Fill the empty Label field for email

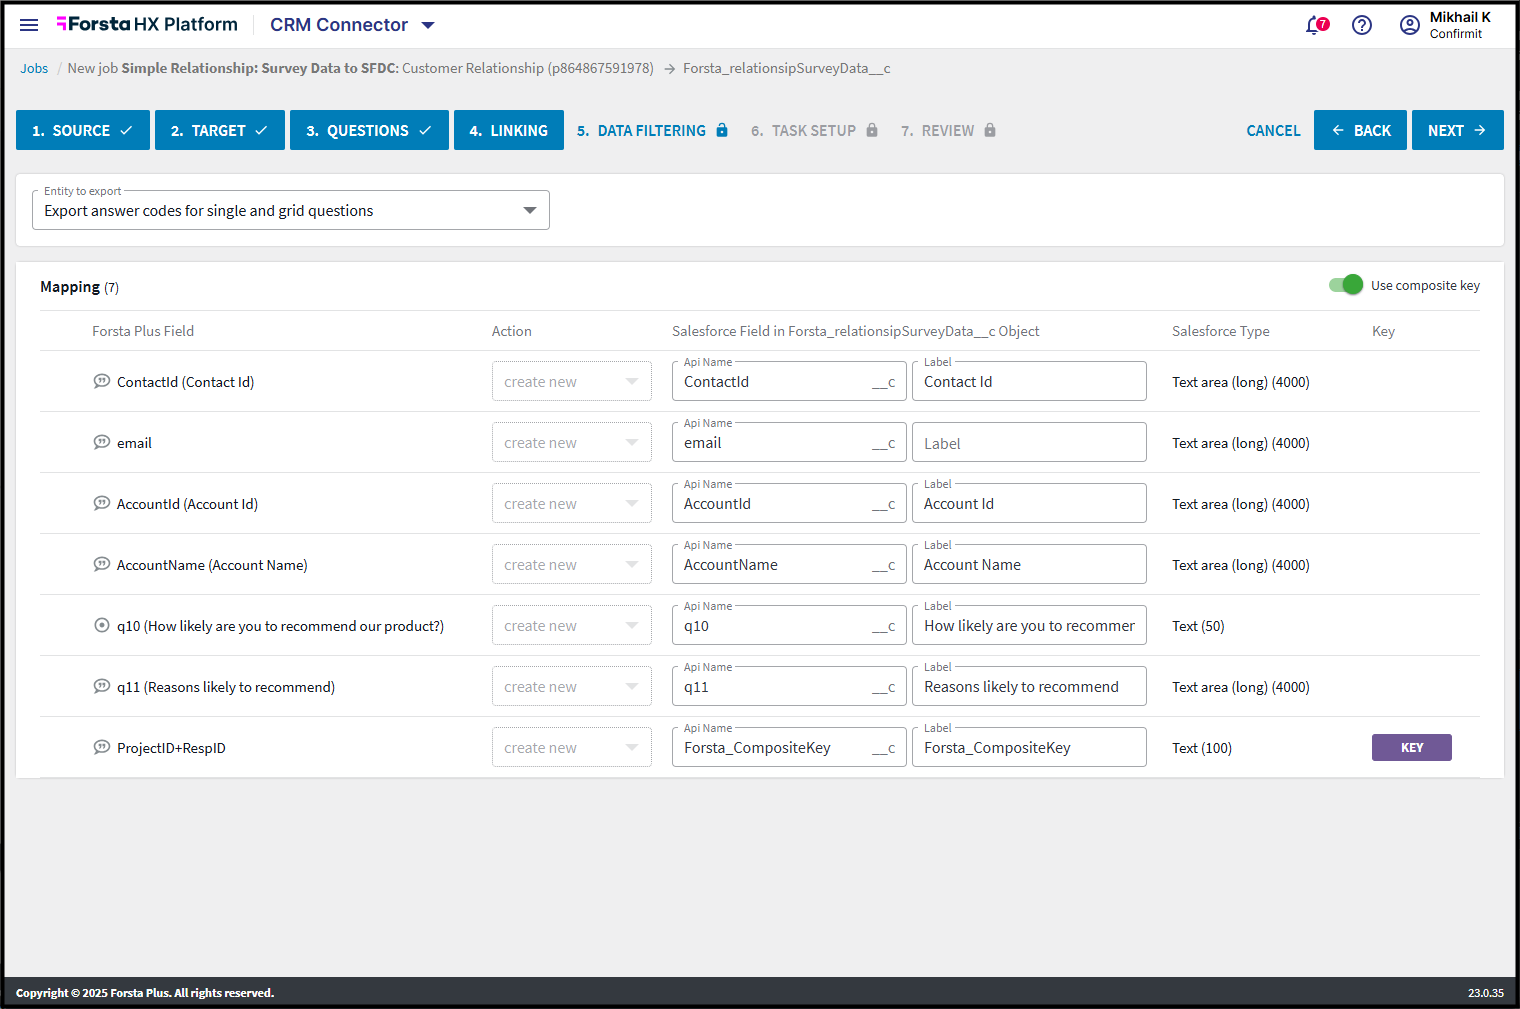coord(1029,442)
